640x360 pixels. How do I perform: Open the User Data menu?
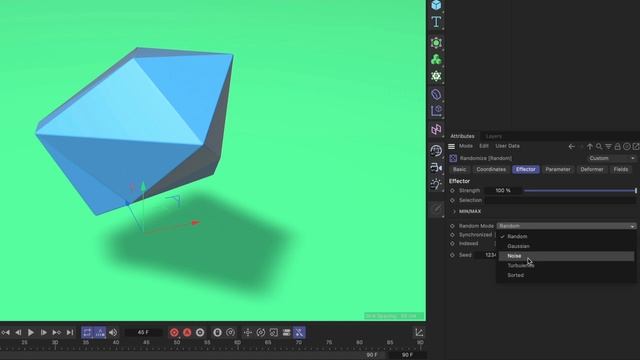[507, 146]
